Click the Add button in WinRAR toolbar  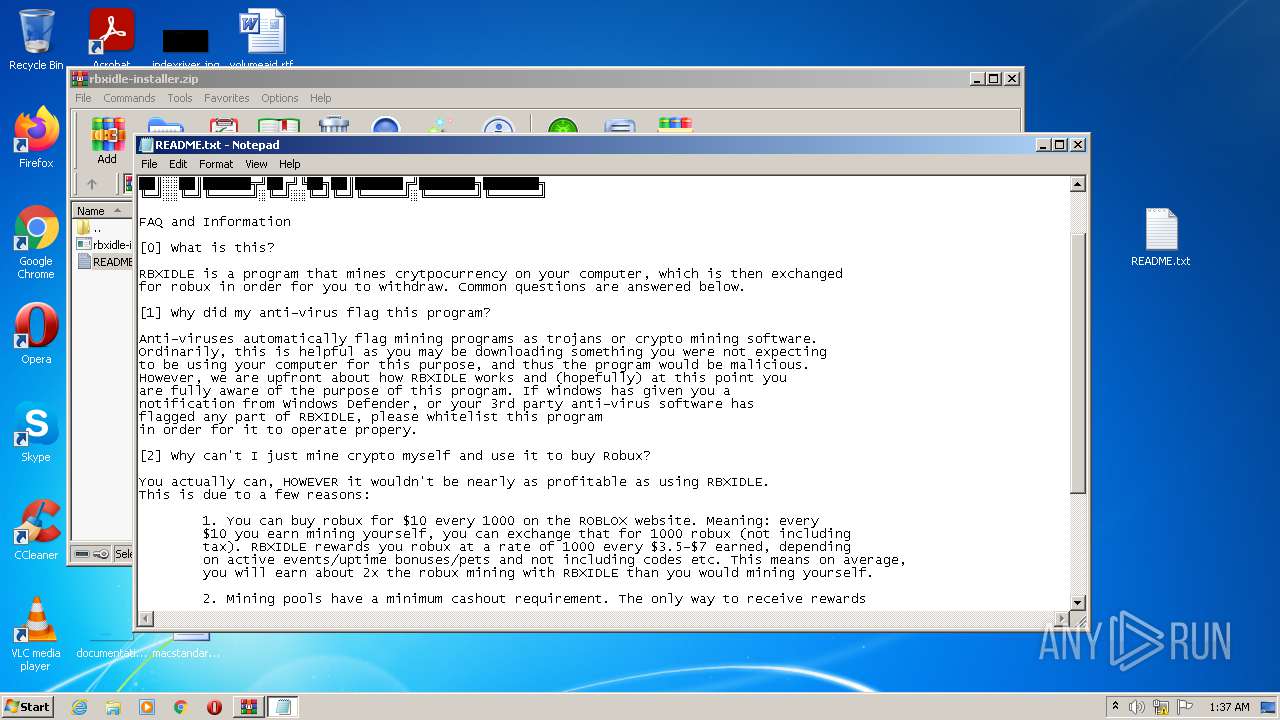pos(107,140)
